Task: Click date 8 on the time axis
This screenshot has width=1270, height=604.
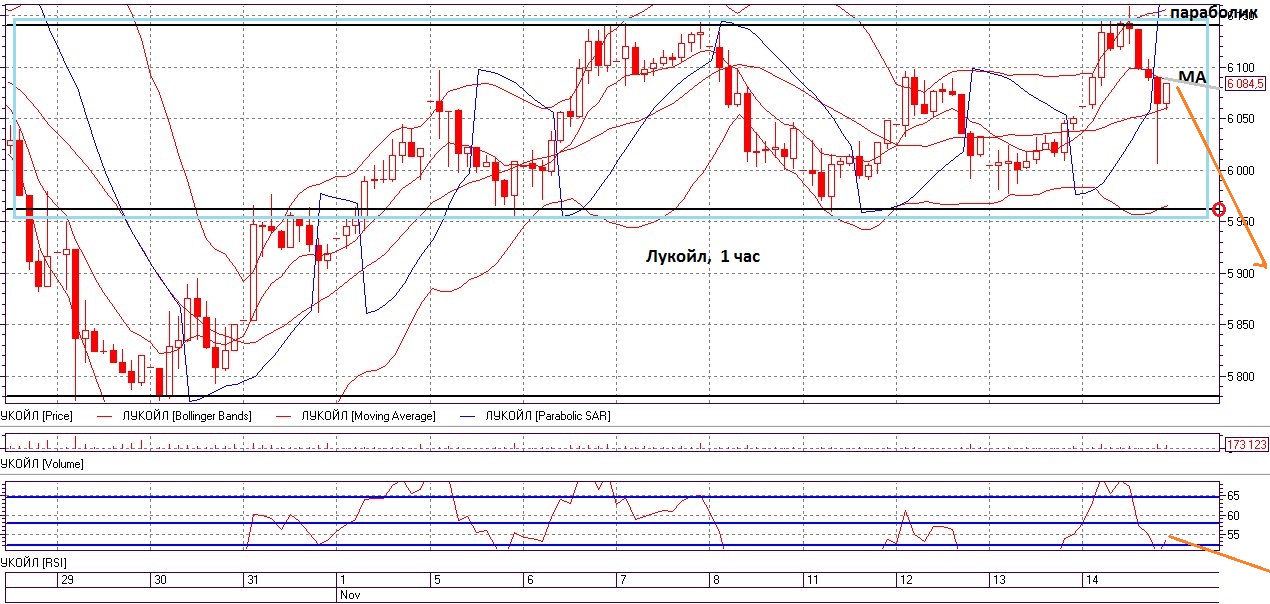Action: point(715,580)
